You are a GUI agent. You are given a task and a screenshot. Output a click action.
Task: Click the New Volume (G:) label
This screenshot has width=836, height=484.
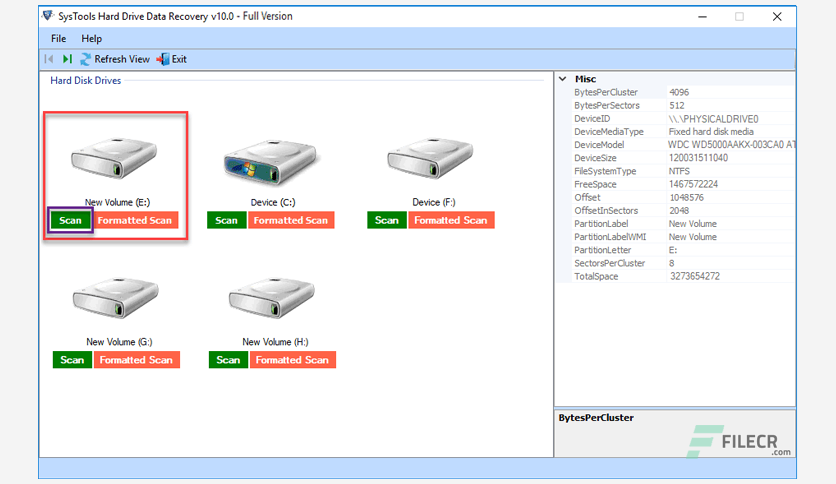tap(119, 342)
